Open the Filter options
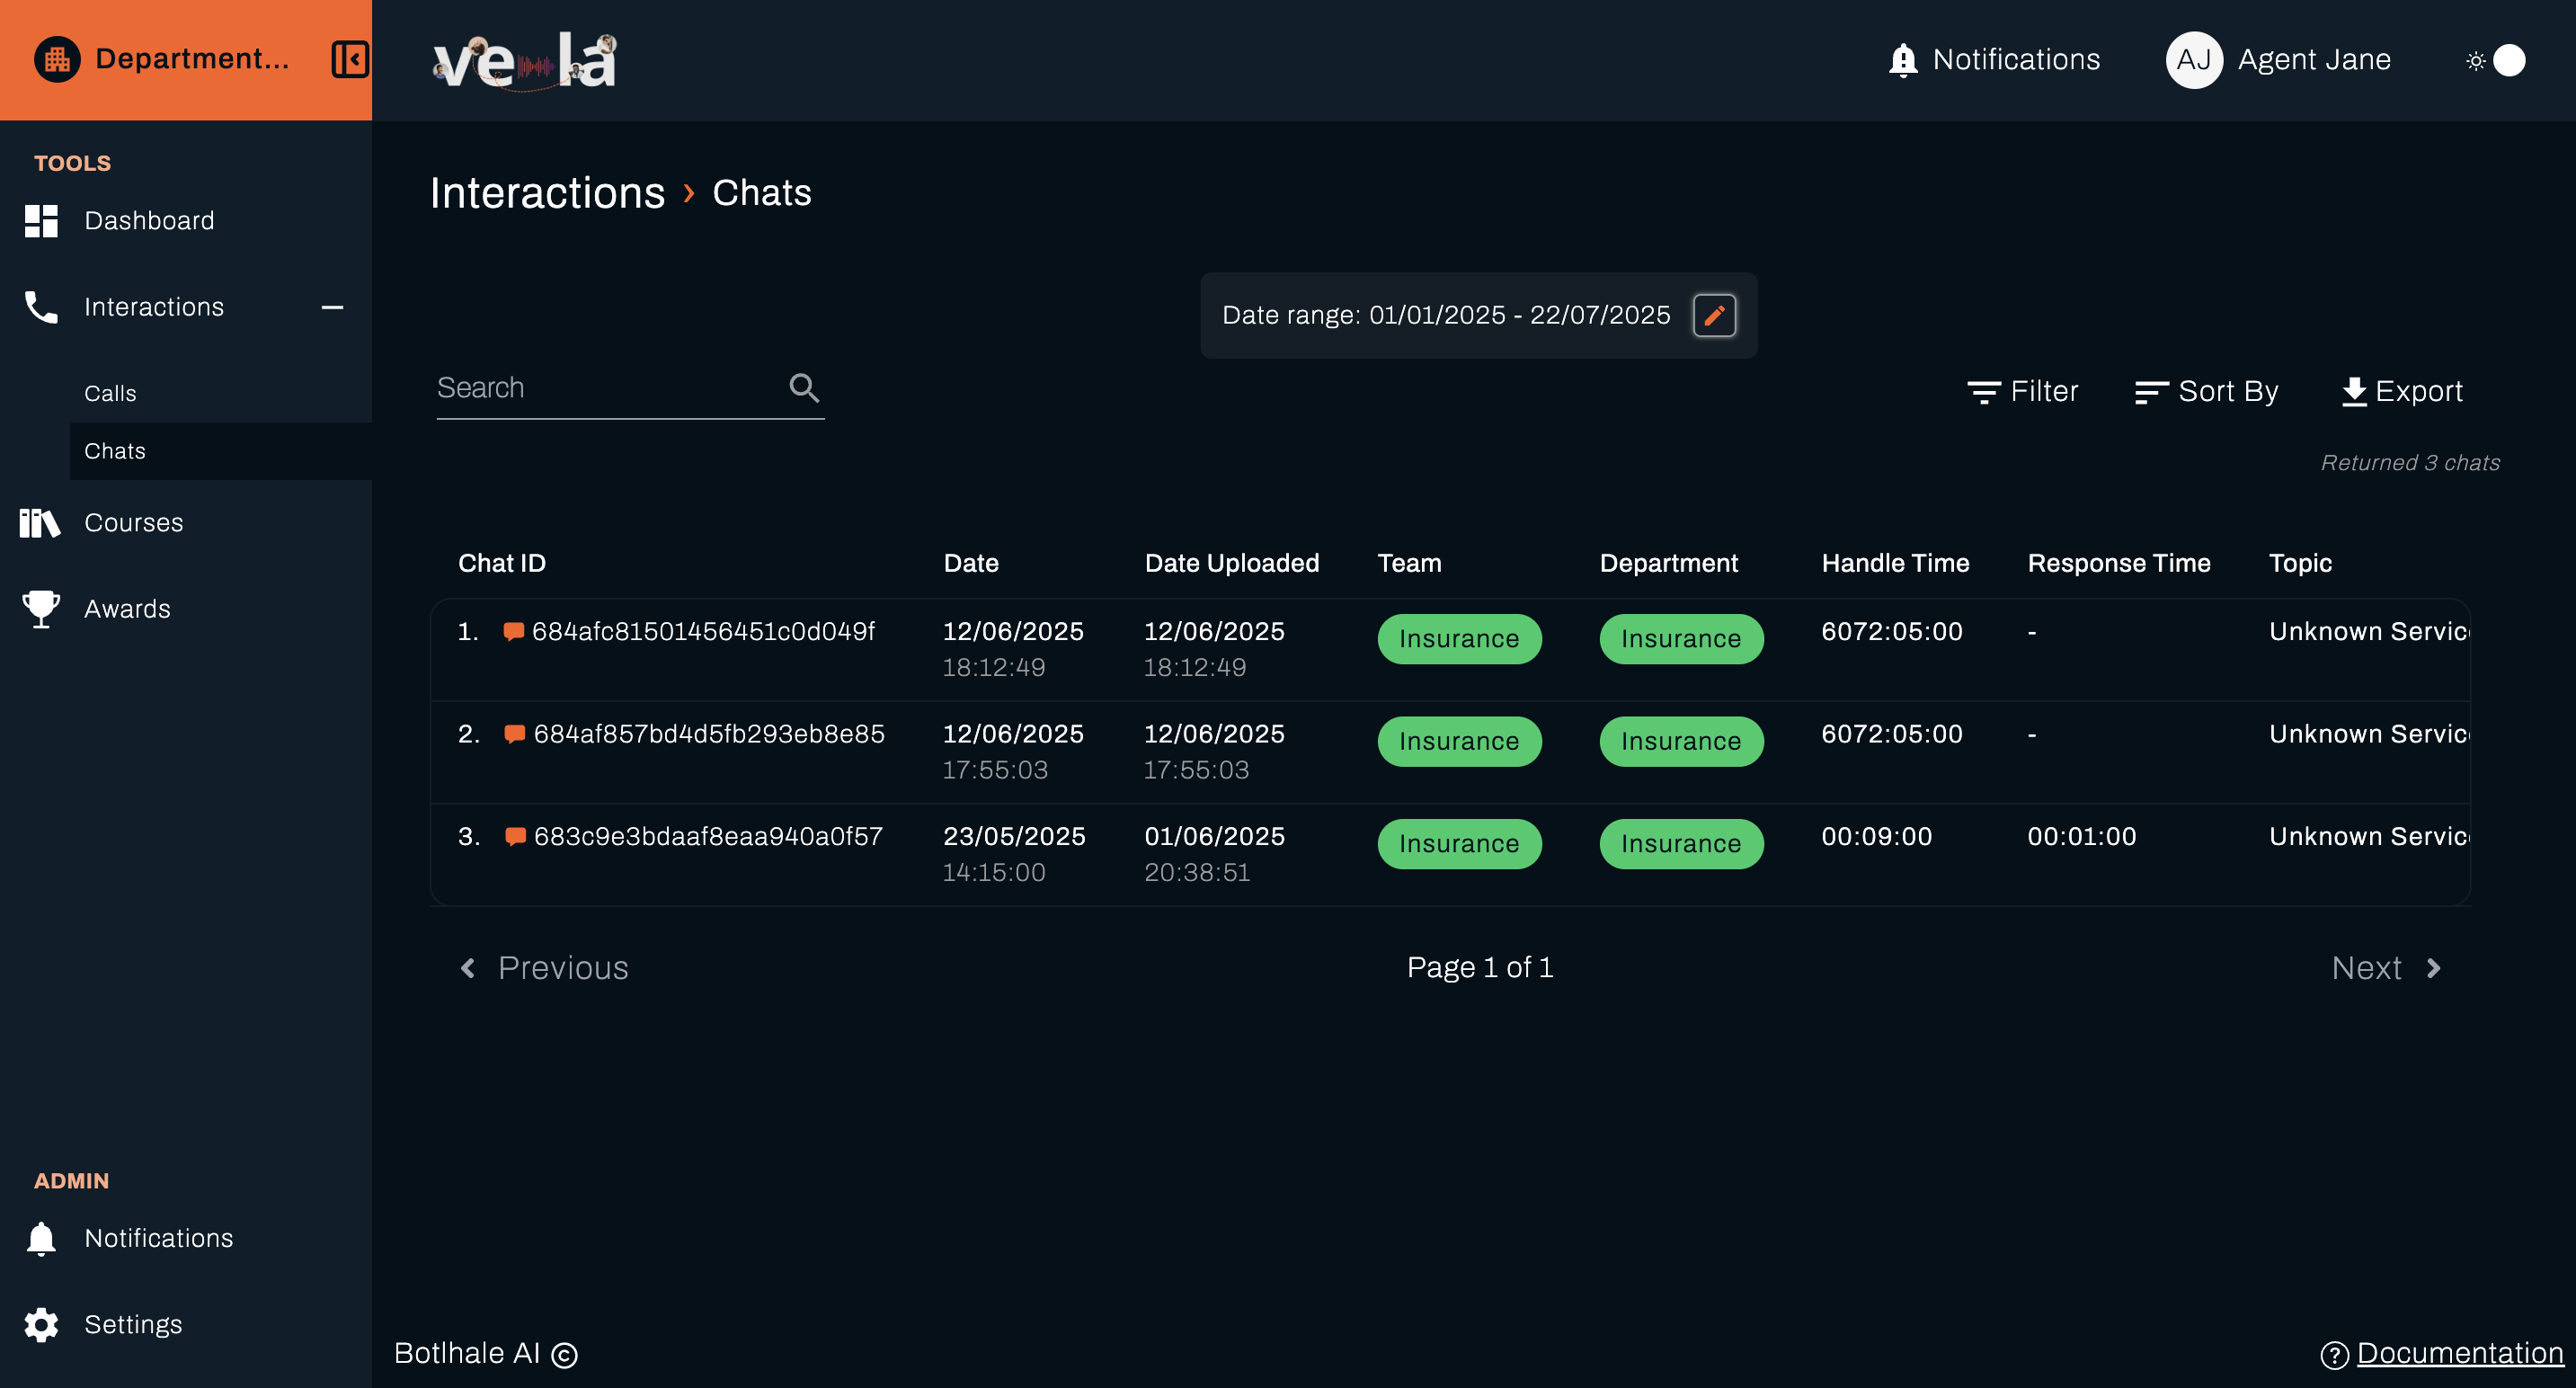Screen dimensions: 2576x1388 2022,391
